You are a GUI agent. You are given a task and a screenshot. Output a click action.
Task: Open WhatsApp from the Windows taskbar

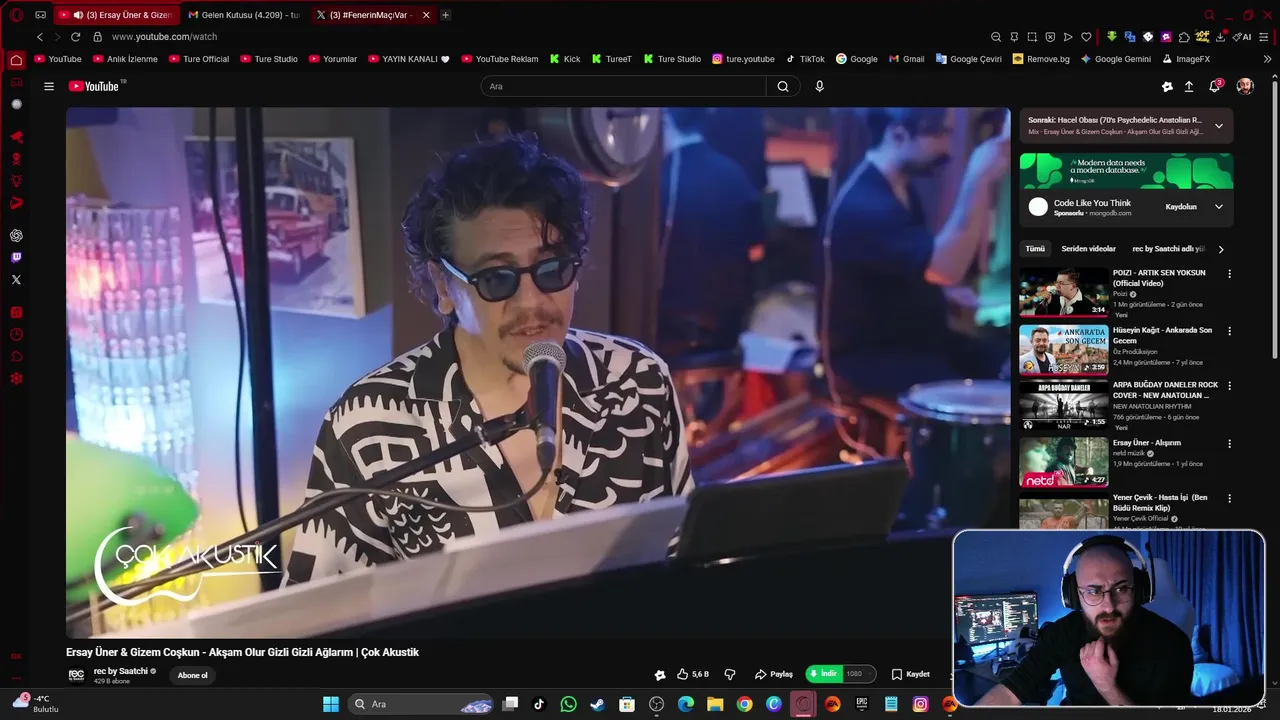coord(569,704)
